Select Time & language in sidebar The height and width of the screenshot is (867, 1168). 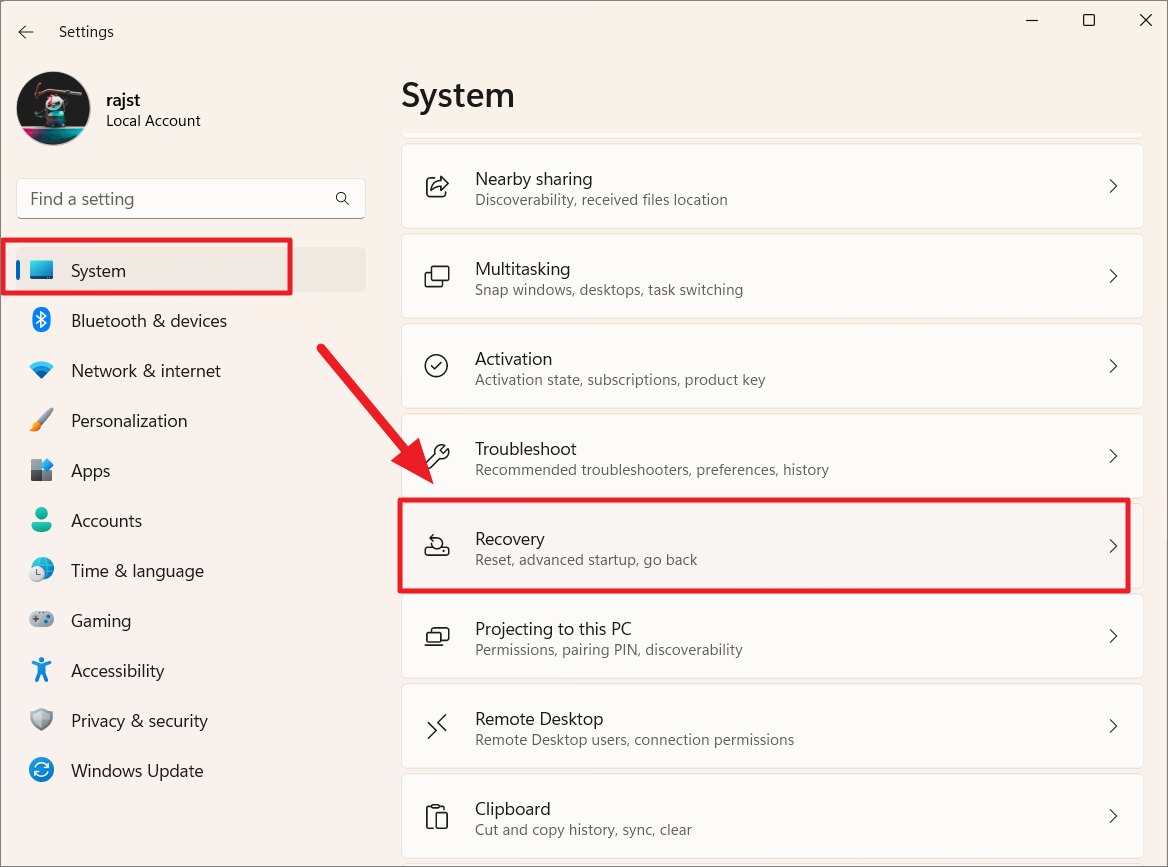pyautogui.click(x=138, y=571)
